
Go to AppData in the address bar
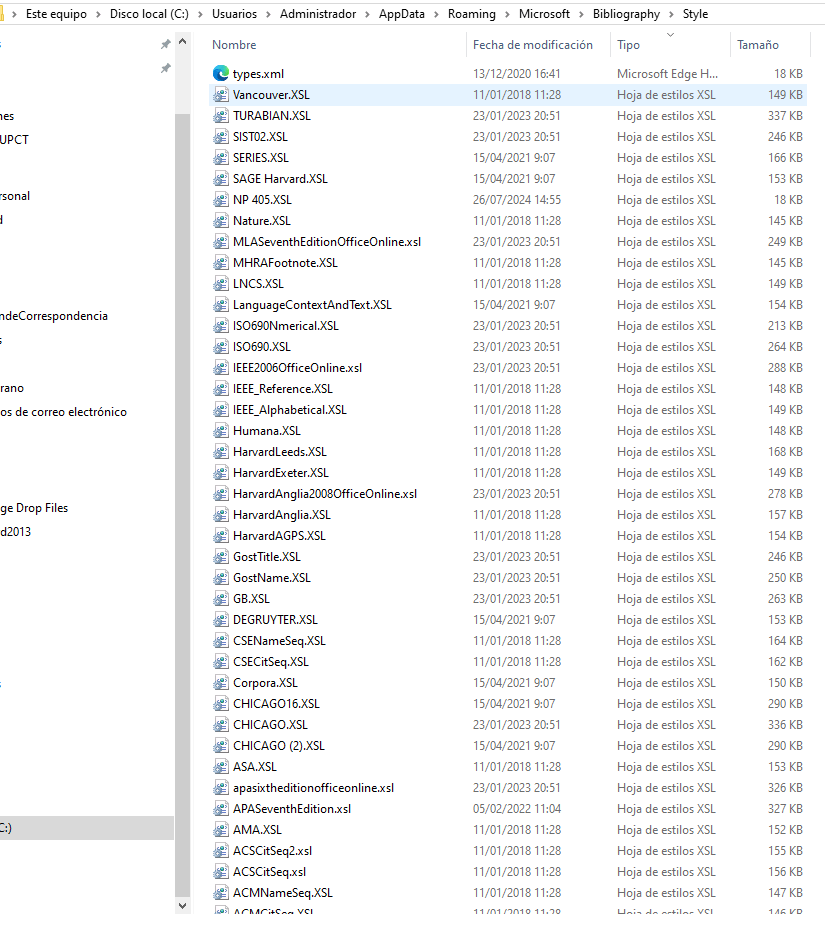point(402,14)
